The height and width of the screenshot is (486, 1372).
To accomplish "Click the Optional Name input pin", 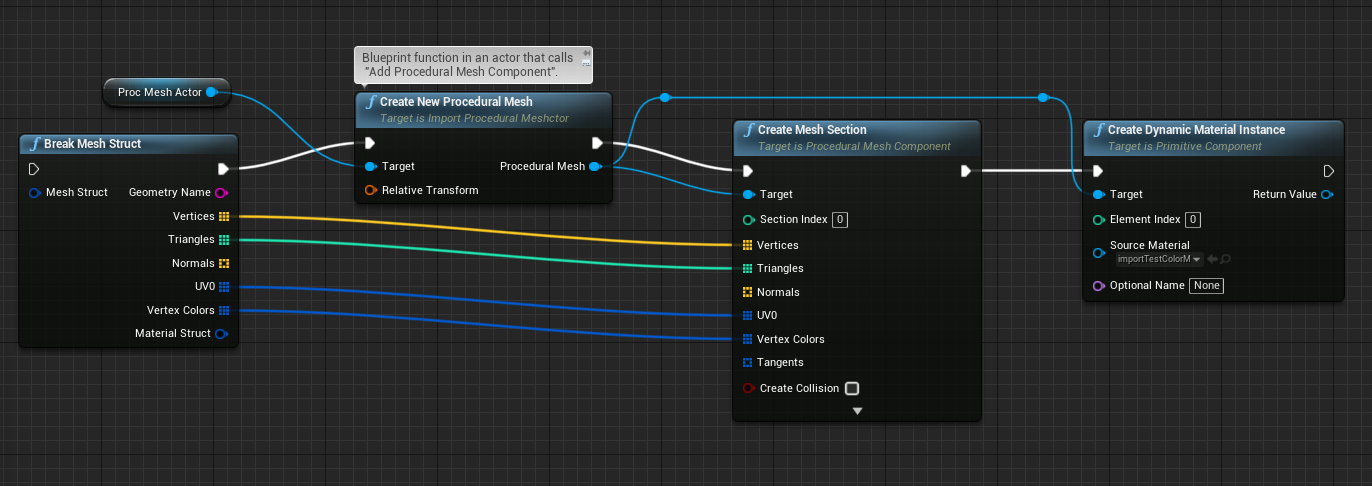I will [1098, 285].
